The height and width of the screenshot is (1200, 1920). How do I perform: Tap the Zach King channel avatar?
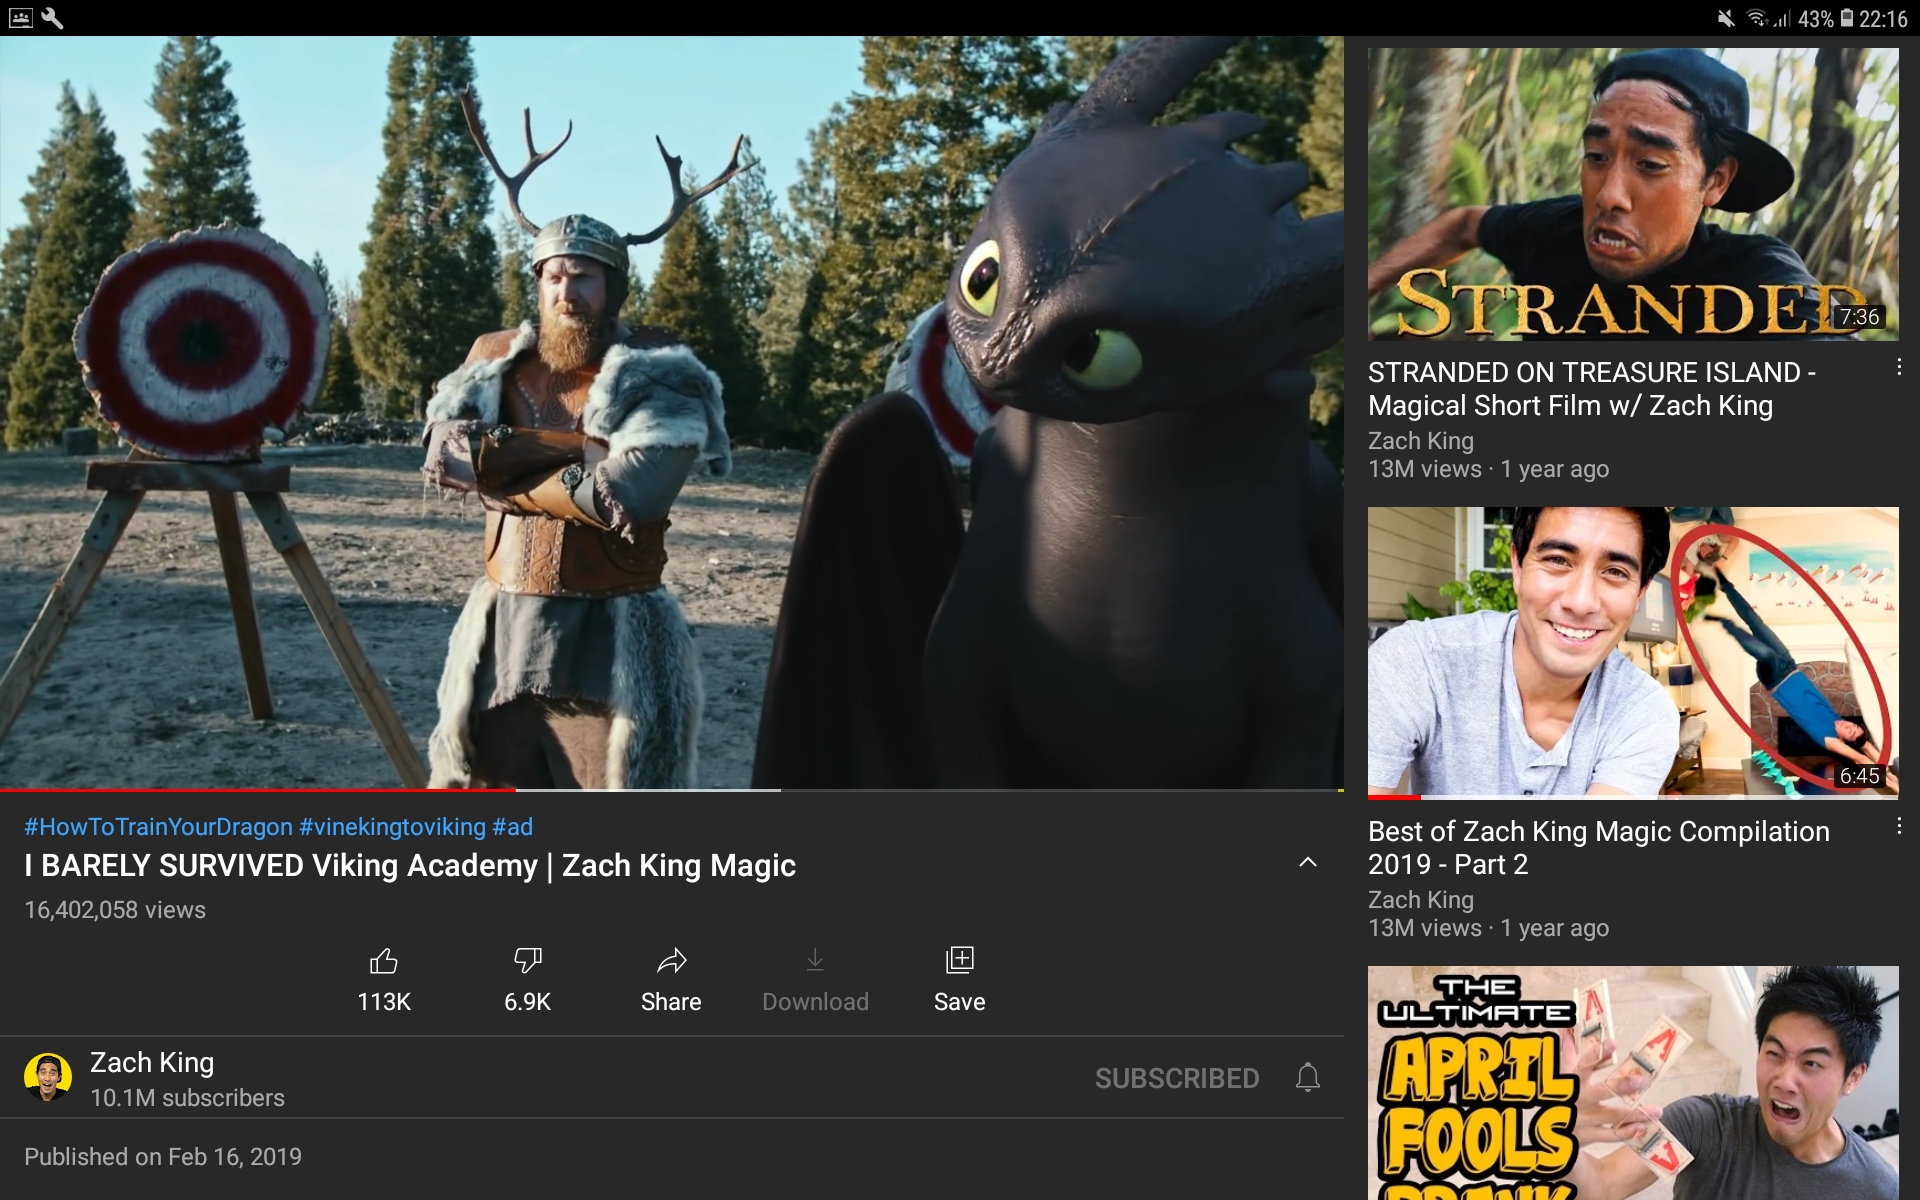pos(48,1077)
